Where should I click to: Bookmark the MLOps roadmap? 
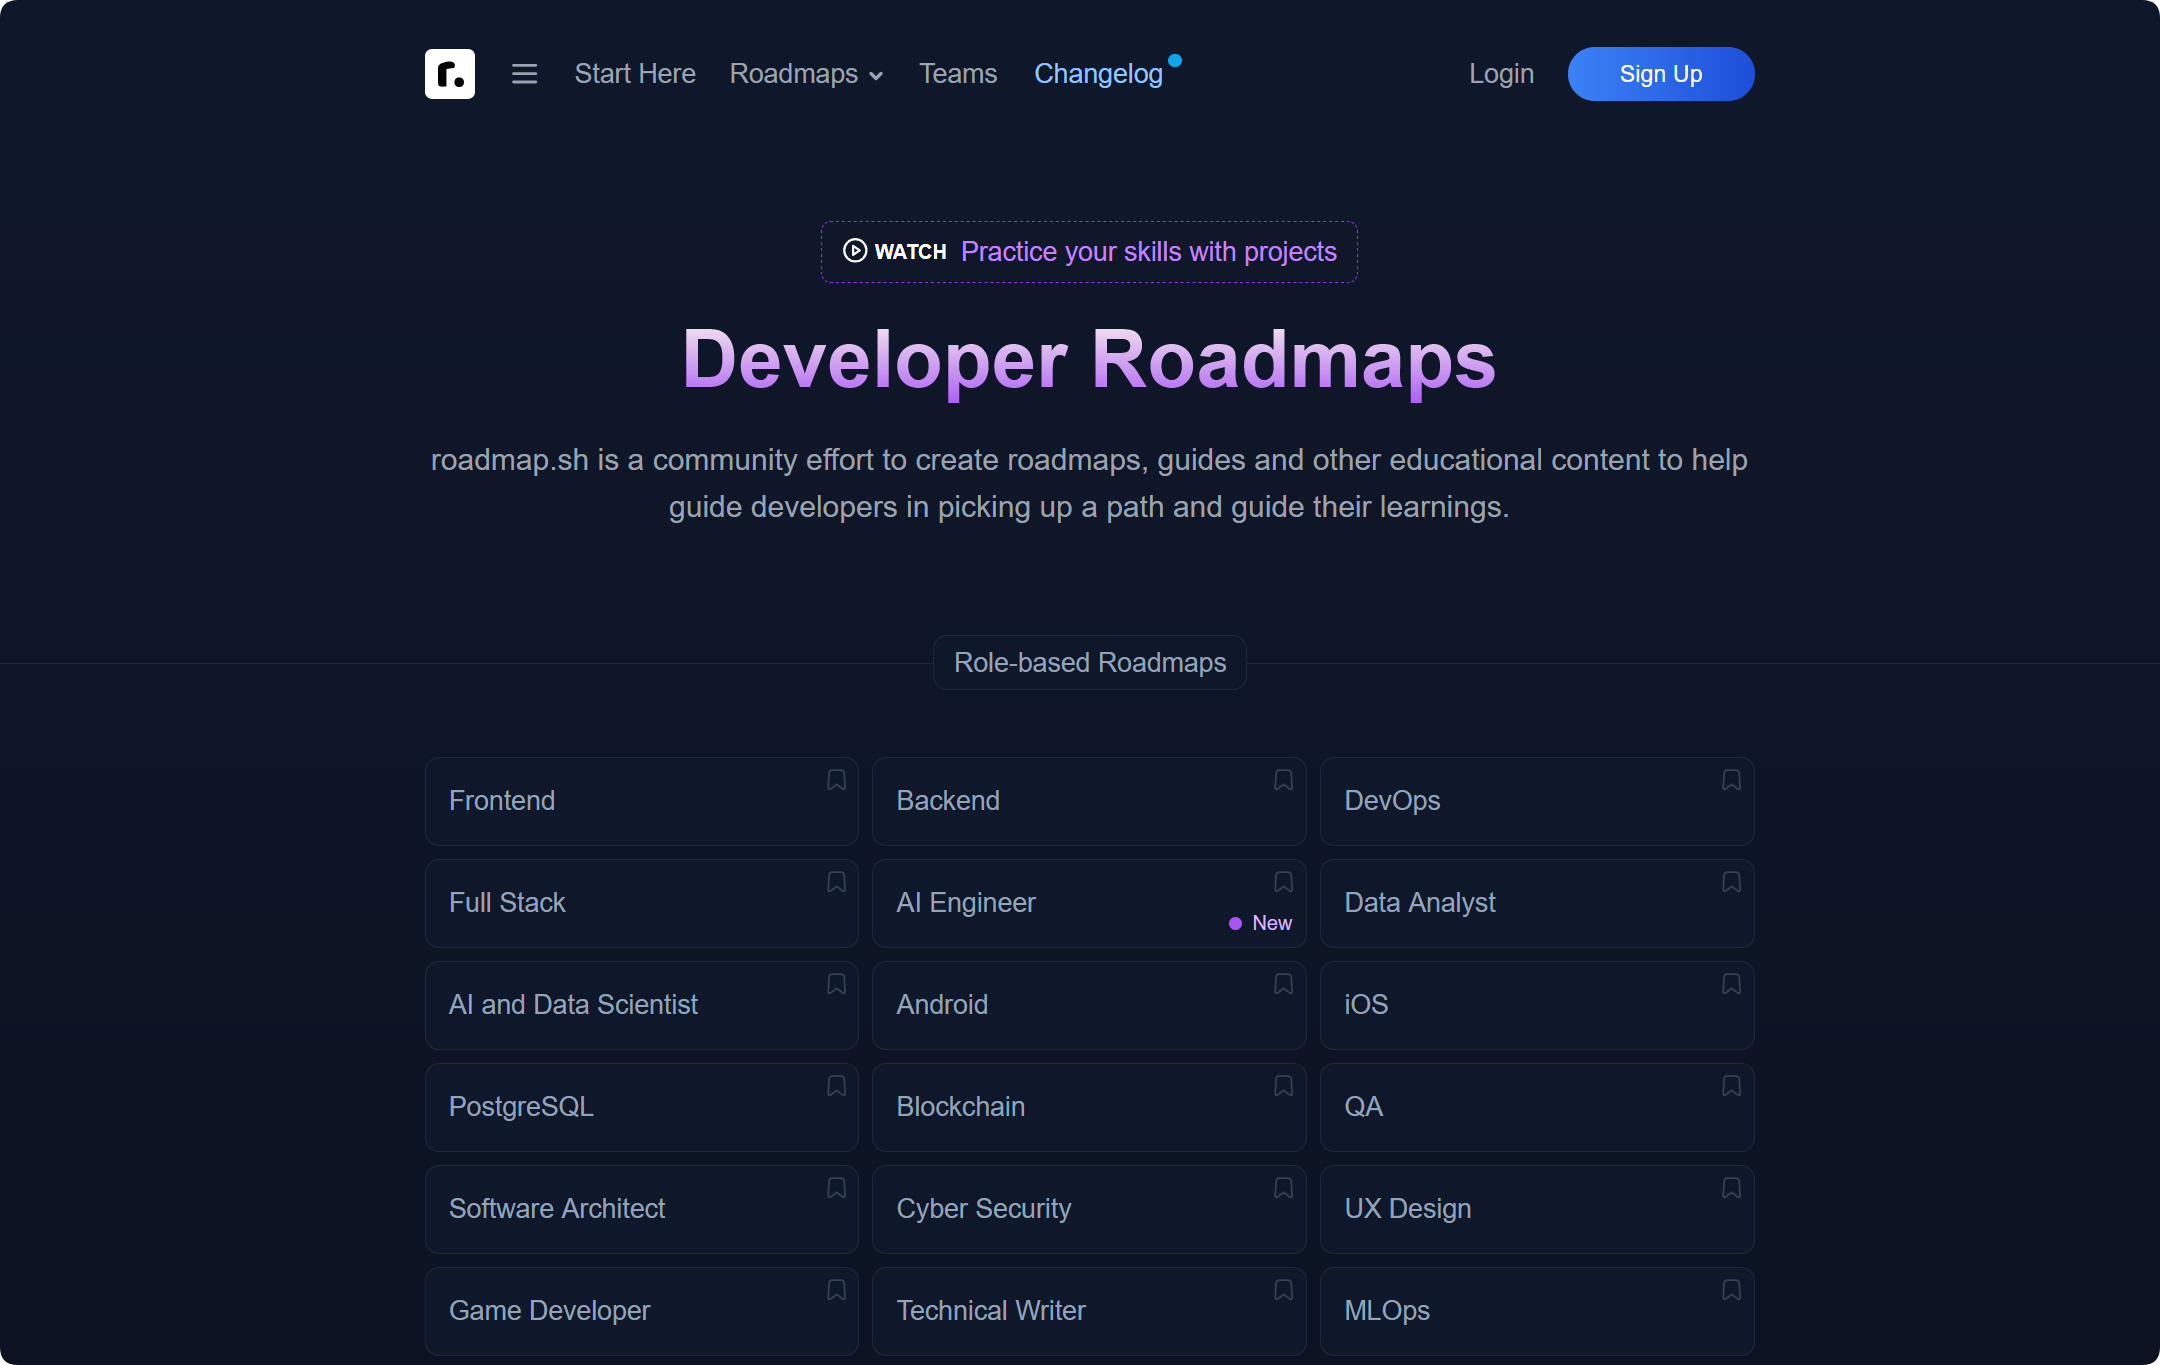click(1731, 1290)
